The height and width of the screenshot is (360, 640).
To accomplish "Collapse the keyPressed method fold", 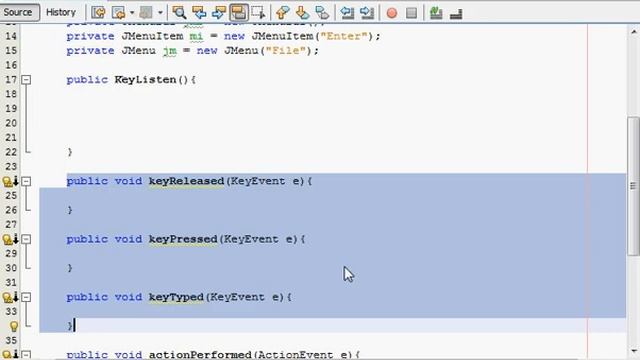I will tap(26, 239).
